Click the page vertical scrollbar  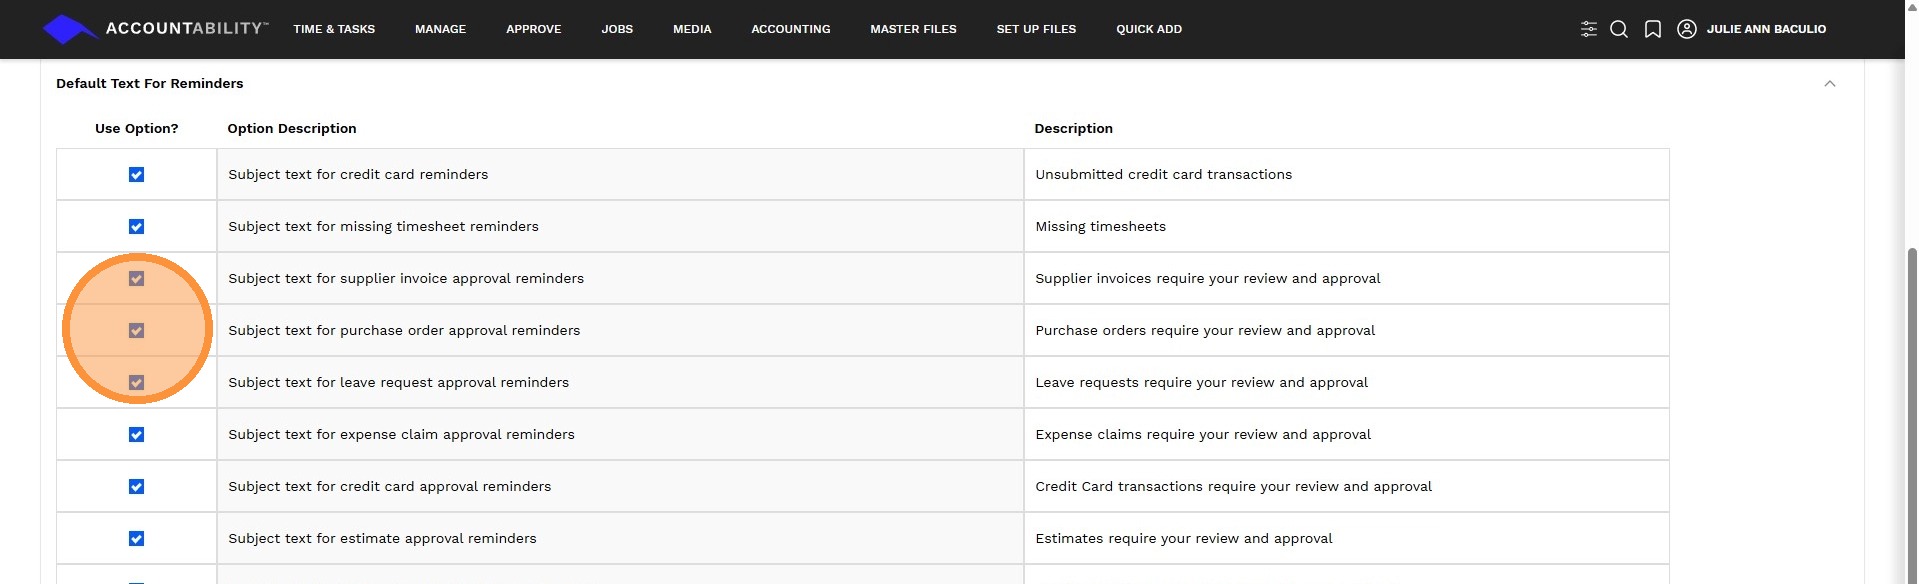tap(1911, 400)
